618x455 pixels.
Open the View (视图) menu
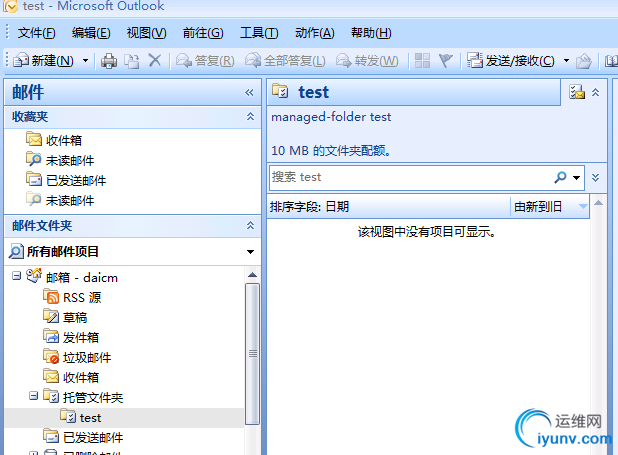pos(147,33)
